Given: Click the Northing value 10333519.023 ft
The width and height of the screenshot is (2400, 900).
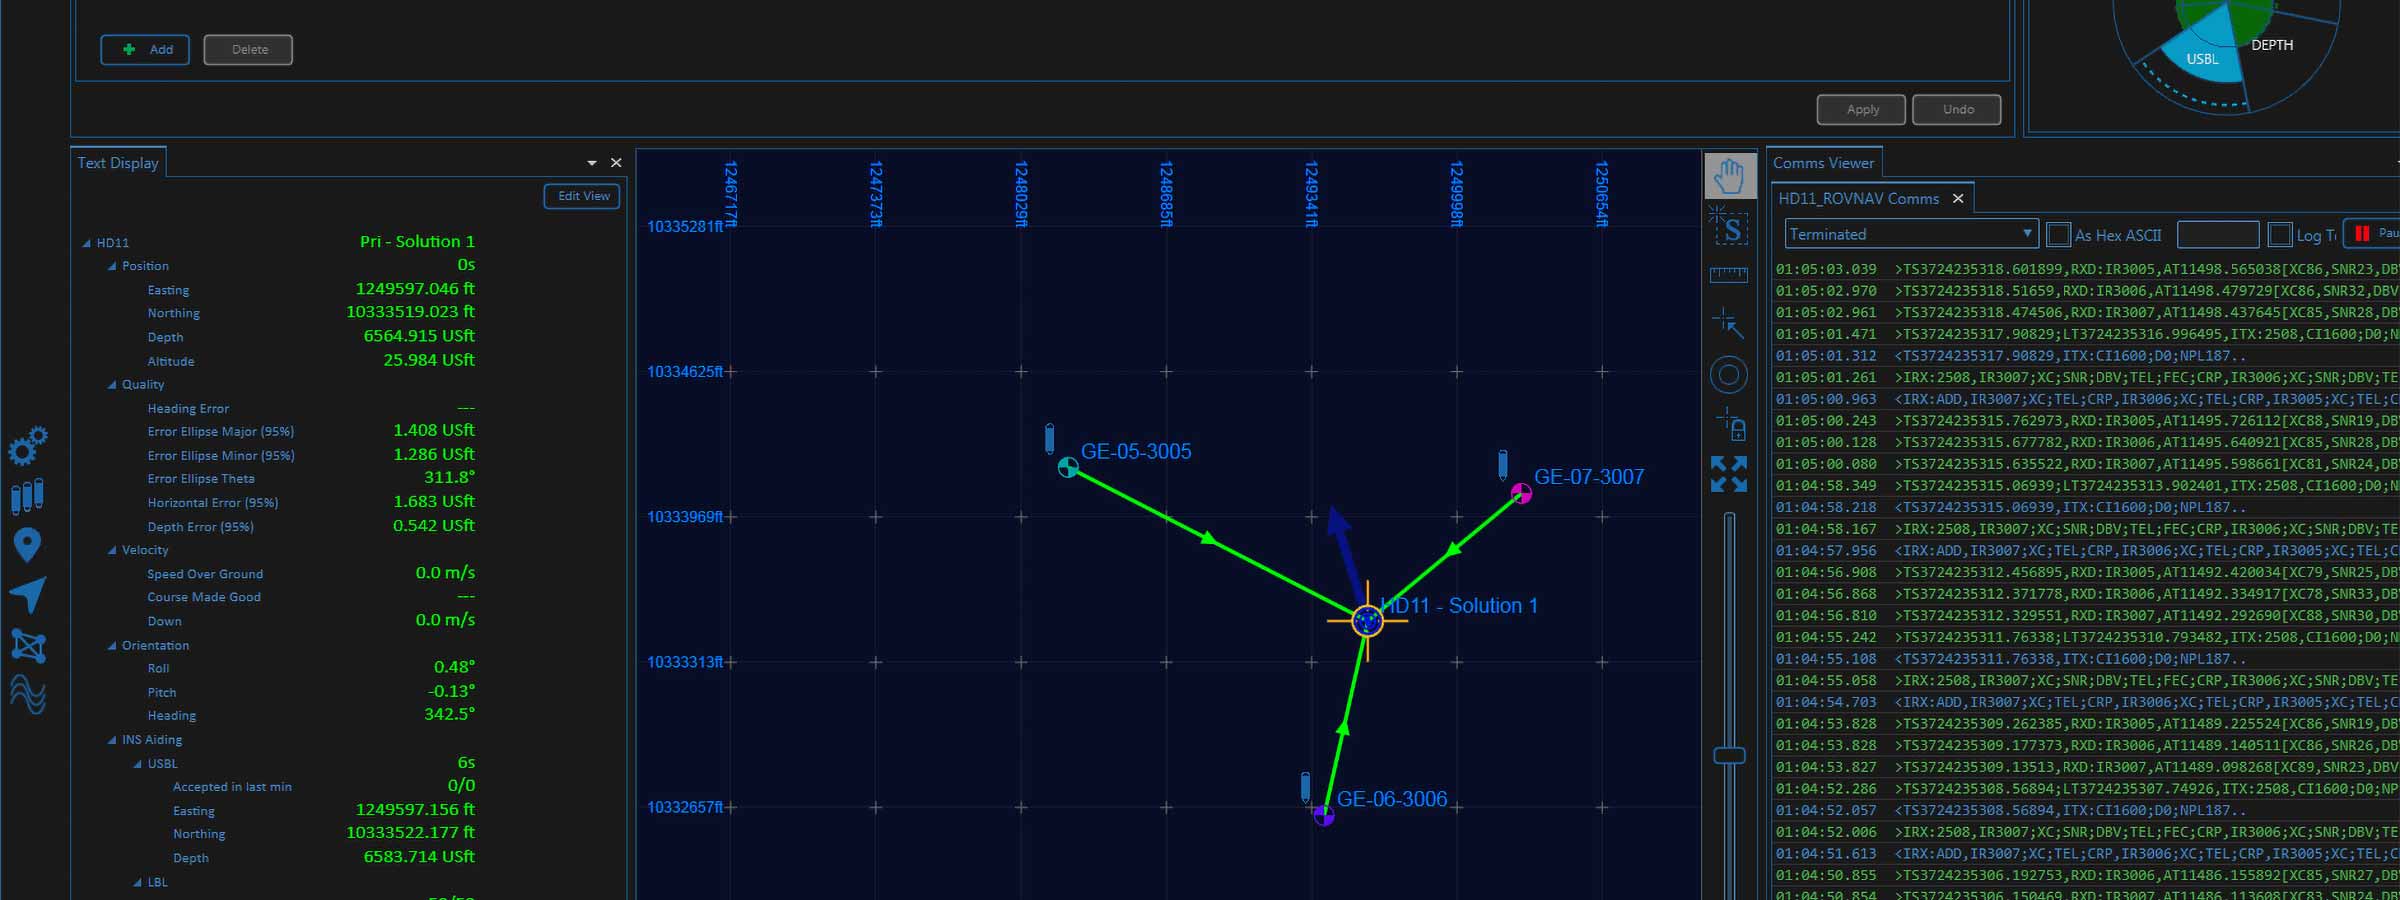Looking at the screenshot, I should pos(410,312).
